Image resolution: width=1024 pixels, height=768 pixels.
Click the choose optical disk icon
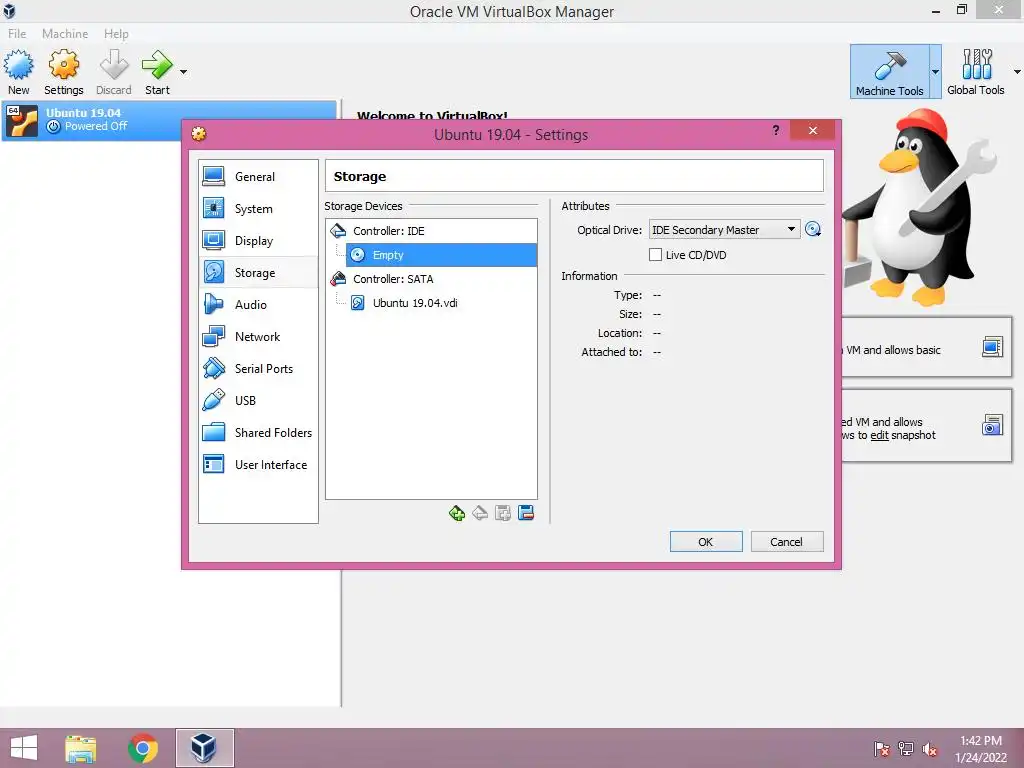pos(813,229)
